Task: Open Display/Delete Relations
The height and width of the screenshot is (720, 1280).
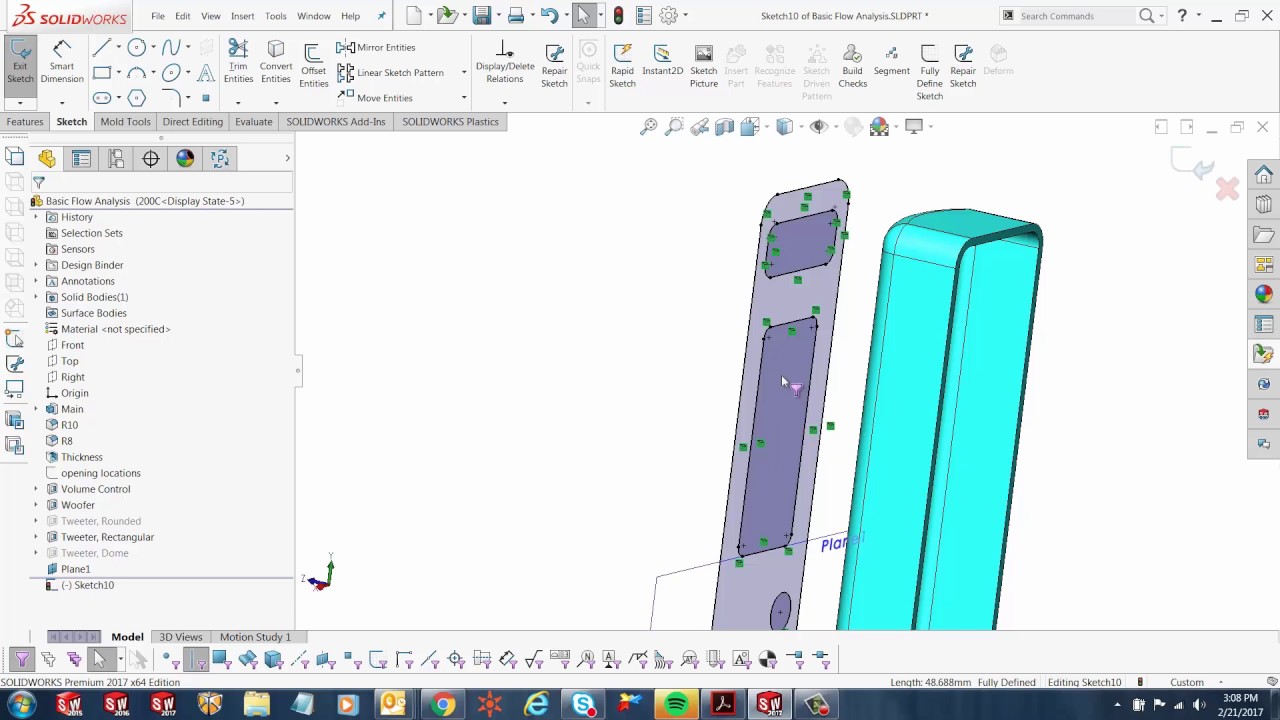Action: [505, 64]
